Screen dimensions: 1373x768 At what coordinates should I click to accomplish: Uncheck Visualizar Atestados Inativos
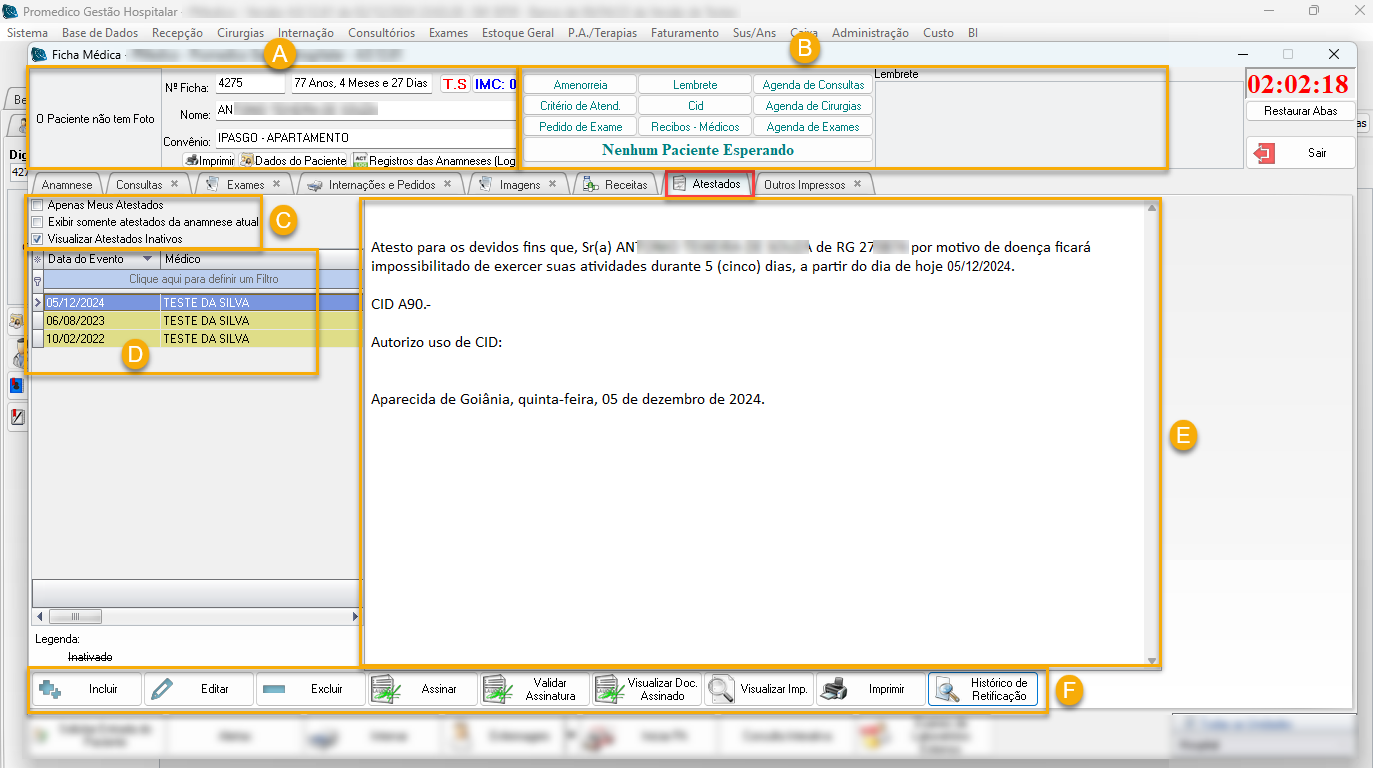38,239
